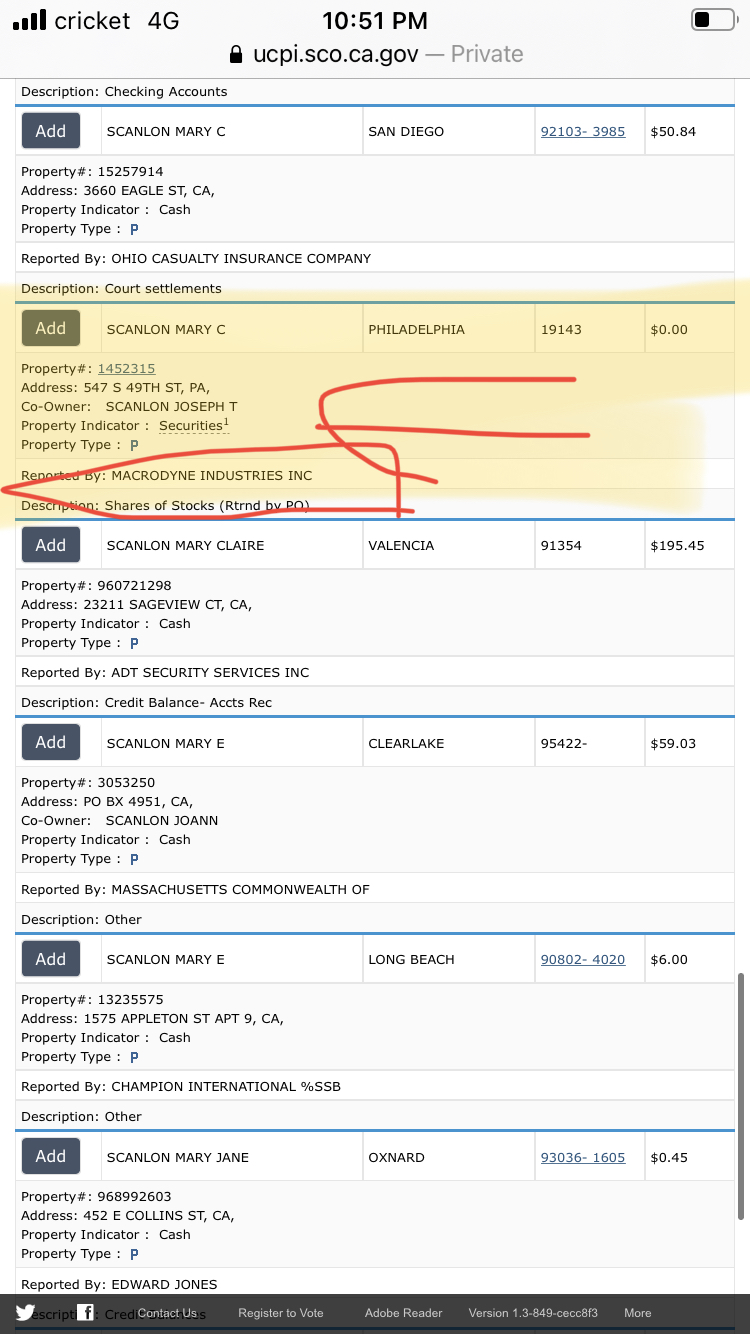Select city cell CLEARLAKE
750x1334 pixels.
coord(406,743)
